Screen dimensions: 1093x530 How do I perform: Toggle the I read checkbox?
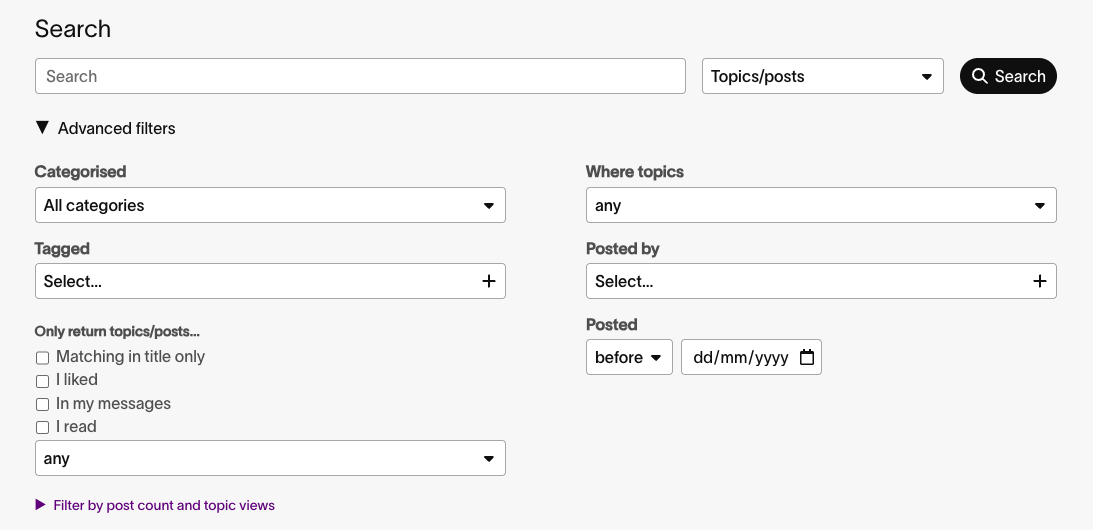(x=43, y=427)
